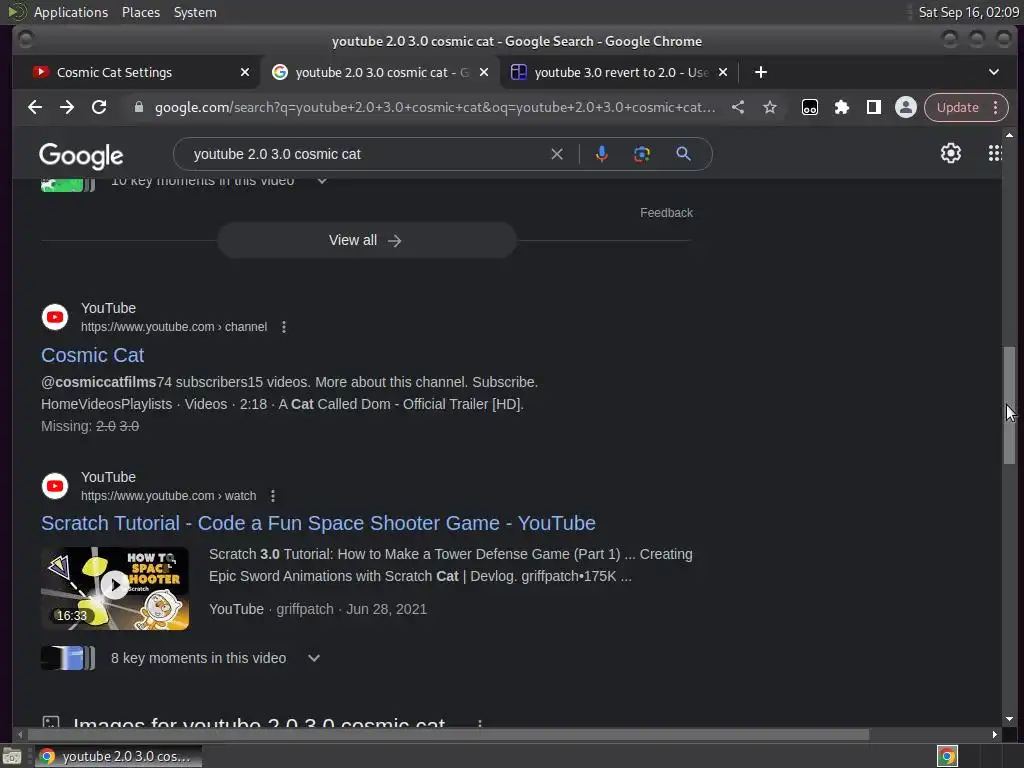
Task: Submit search with magnifier icon
Action: coord(683,154)
